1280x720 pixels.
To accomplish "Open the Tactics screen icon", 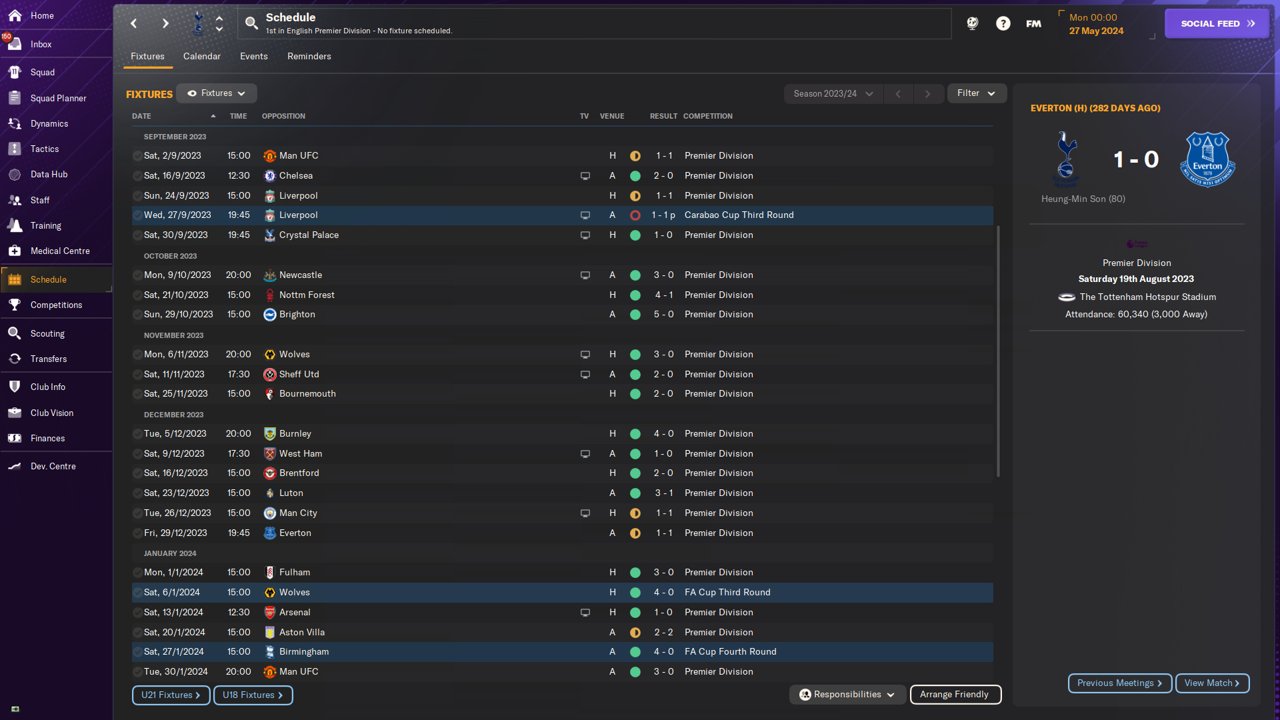I will coord(14,149).
